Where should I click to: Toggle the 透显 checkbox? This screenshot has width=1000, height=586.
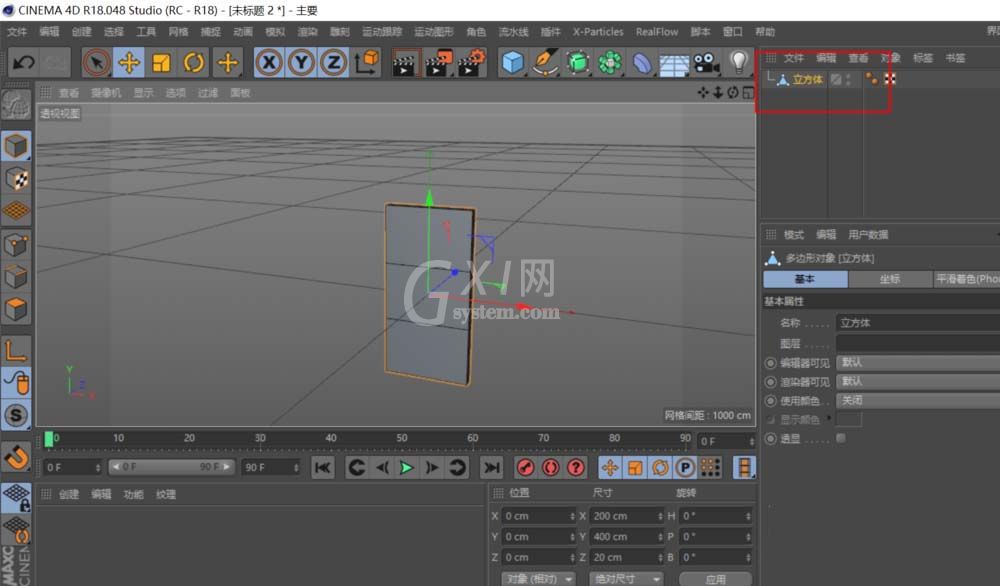tap(841, 438)
